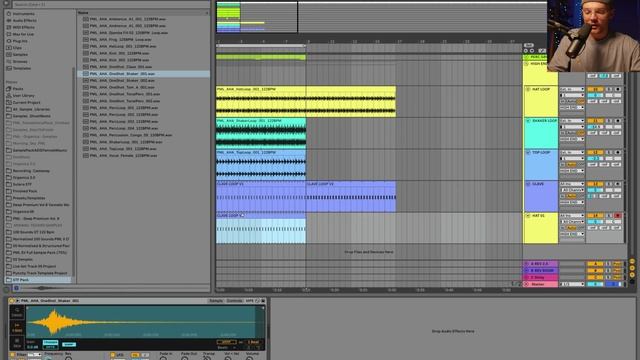Open HAT 01 input type dropdown
This screenshot has width=640, height=360.
(572, 216)
